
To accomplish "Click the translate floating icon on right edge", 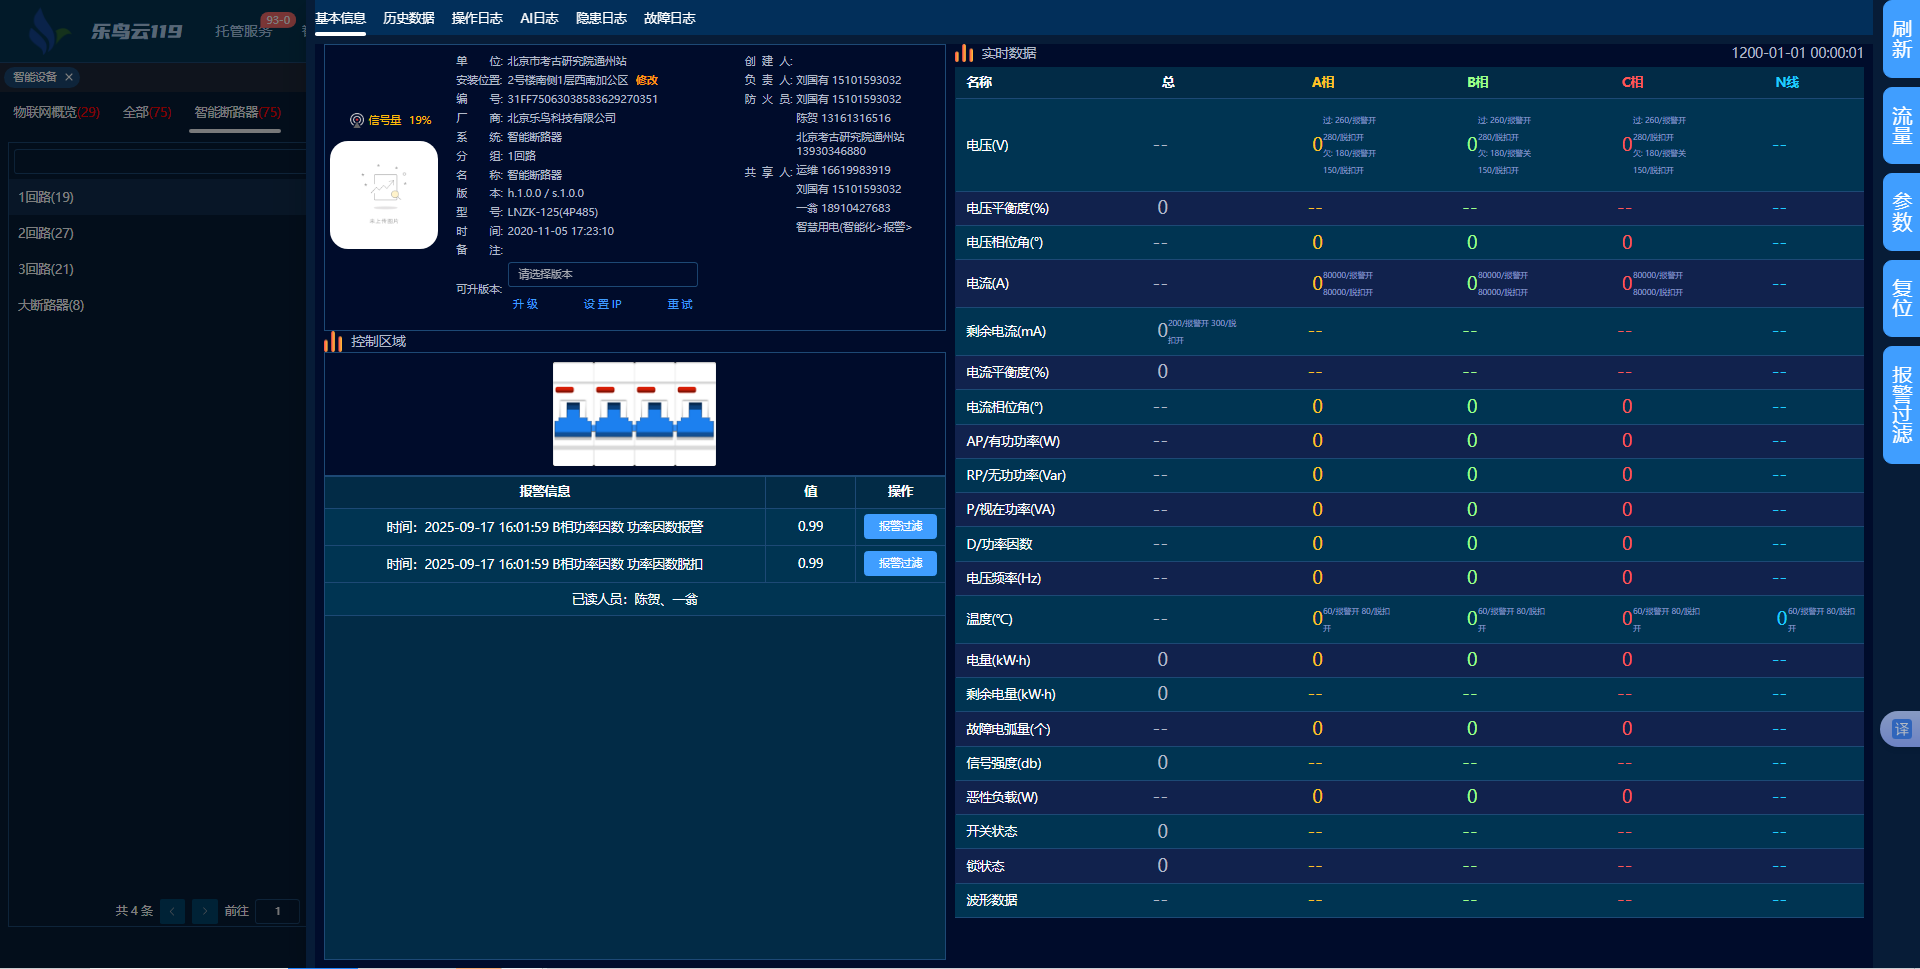I will point(1900,729).
